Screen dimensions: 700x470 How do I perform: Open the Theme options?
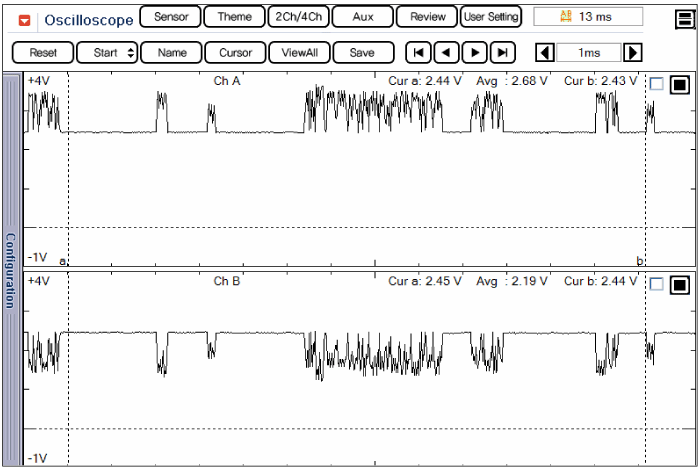tap(234, 17)
